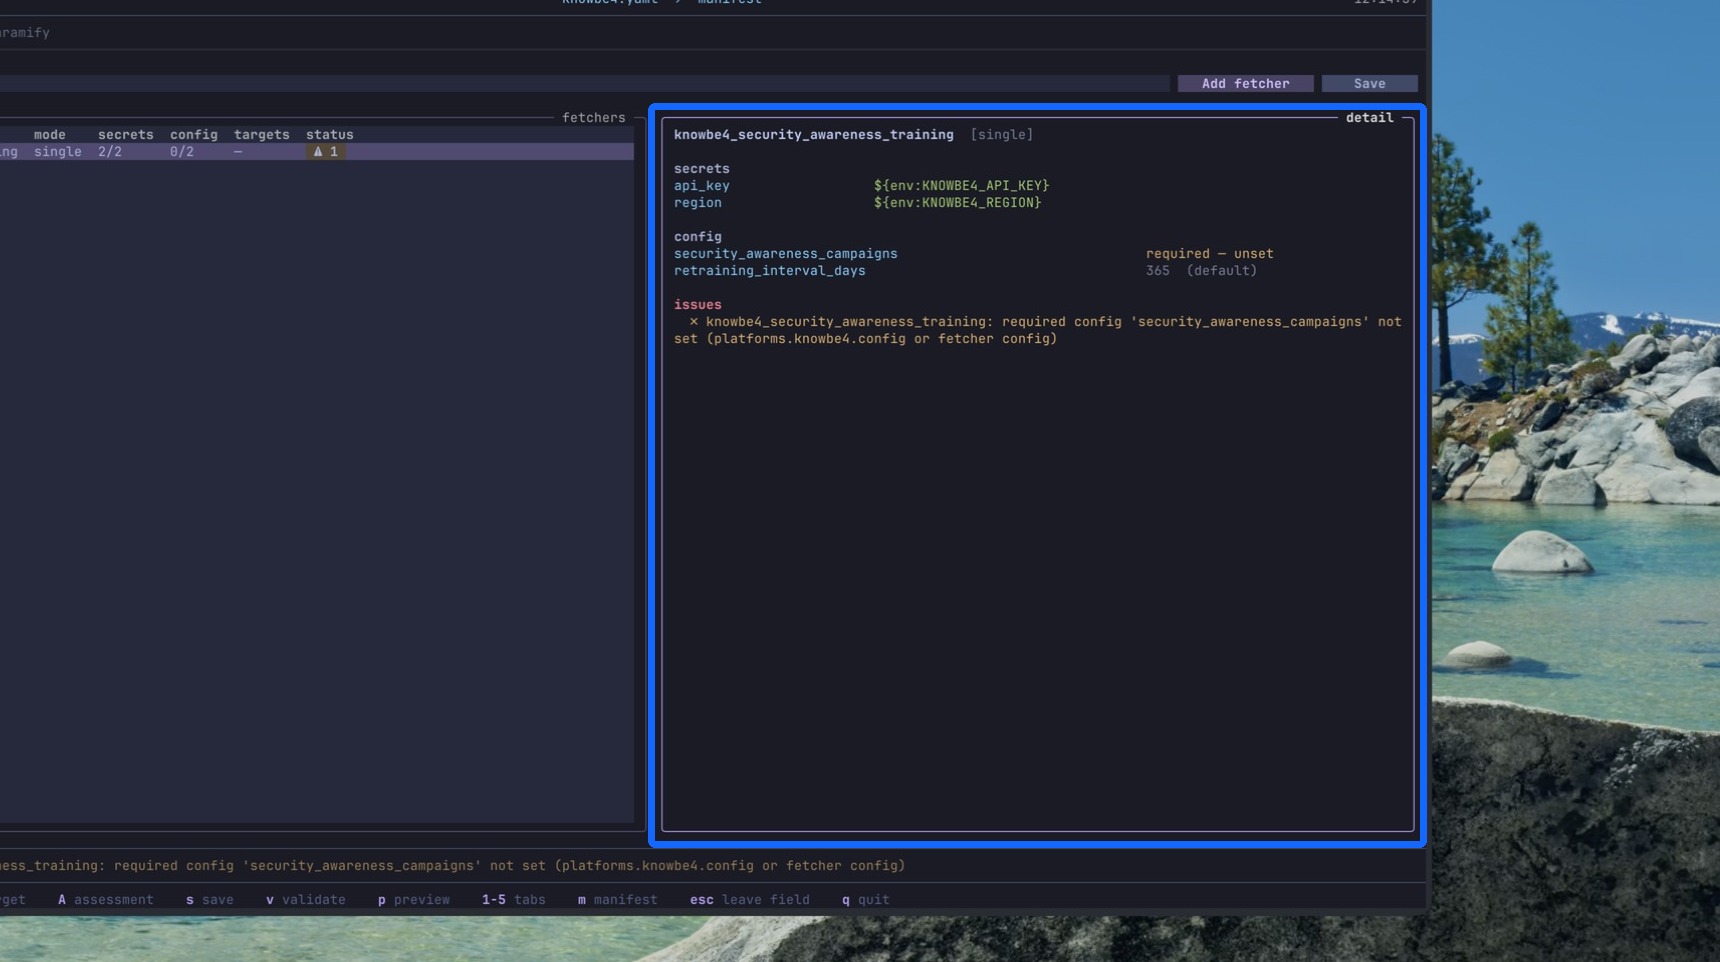1720x962 pixels.
Task: Click the Add fetcher button
Action: pyautogui.click(x=1245, y=84)
